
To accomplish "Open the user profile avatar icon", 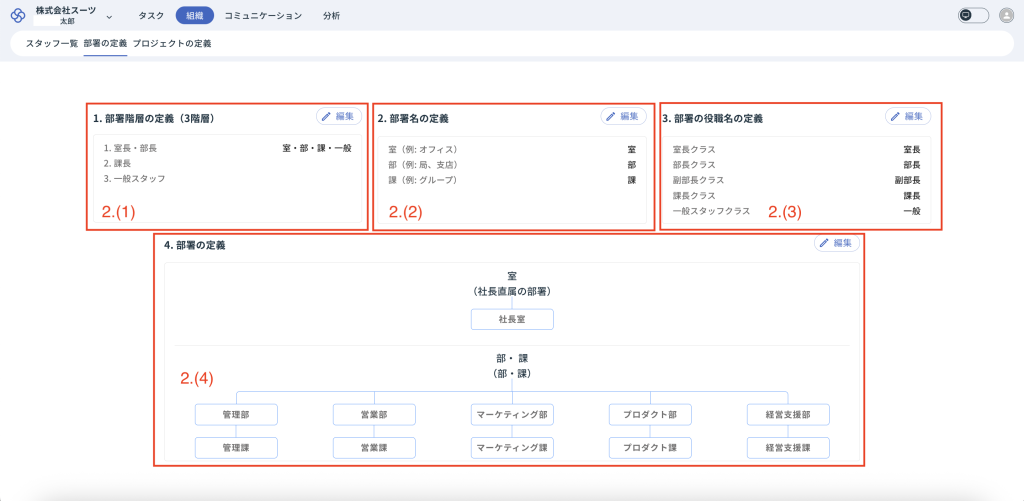I will click(1006, 15).
